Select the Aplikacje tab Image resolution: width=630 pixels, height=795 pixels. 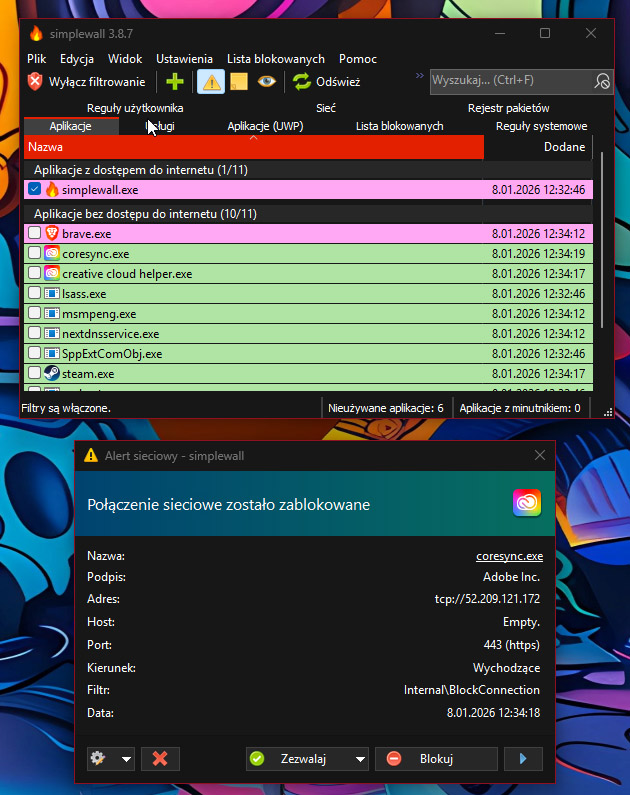(x=70, y=126)
